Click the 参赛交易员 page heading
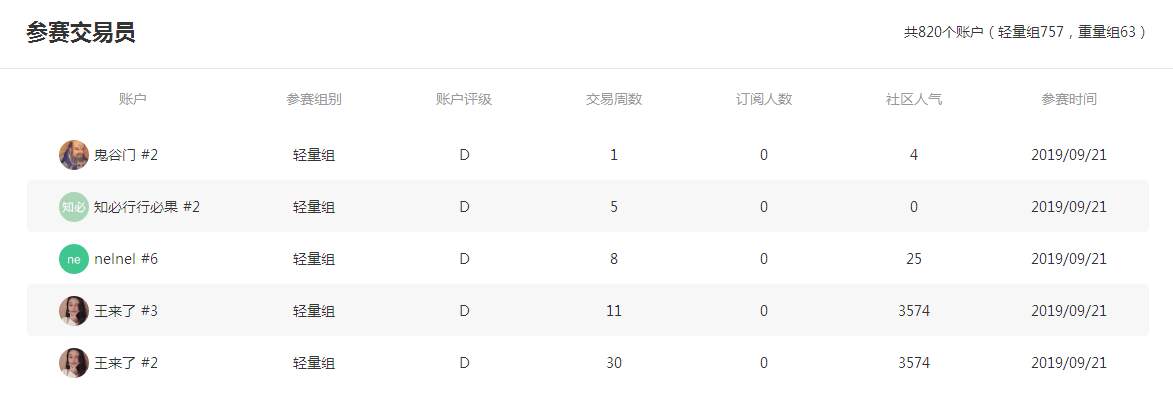The height and width of the screenshot is (414, 1173). pos(81,33)
